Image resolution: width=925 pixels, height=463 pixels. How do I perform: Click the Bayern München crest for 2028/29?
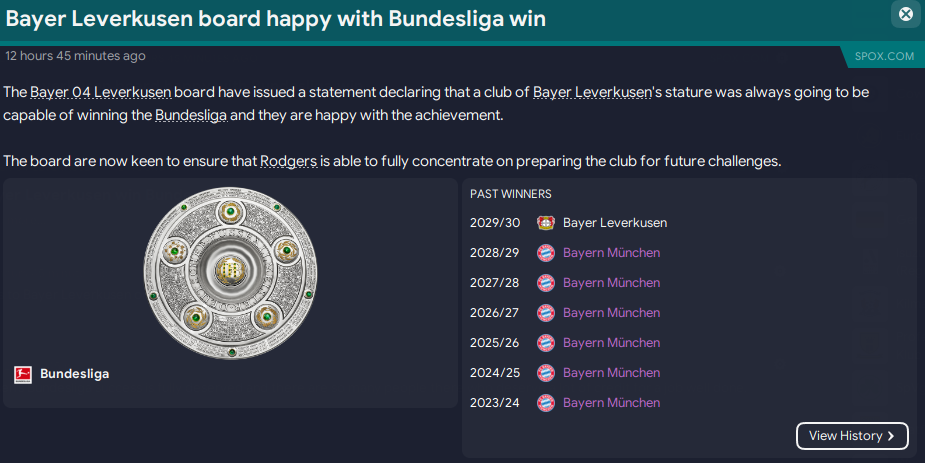click(x=545, y=253)
